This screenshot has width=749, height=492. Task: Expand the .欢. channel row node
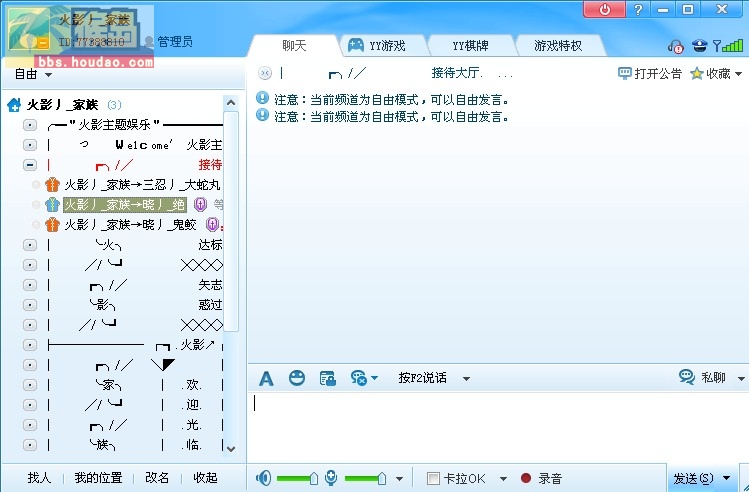30,385
